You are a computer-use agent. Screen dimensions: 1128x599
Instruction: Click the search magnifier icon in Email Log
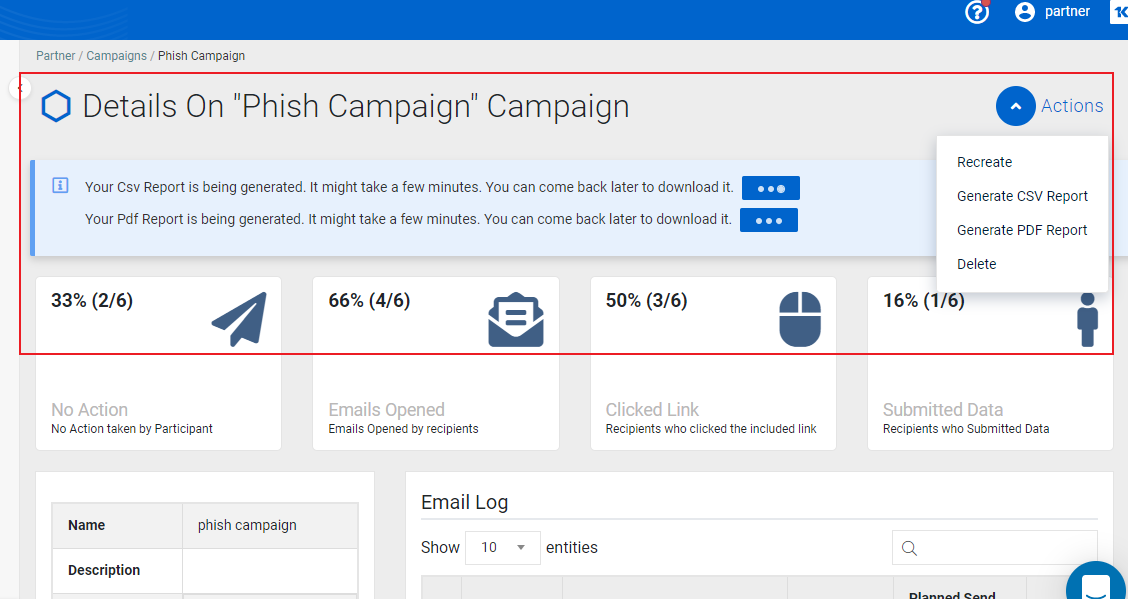[909, 549]
